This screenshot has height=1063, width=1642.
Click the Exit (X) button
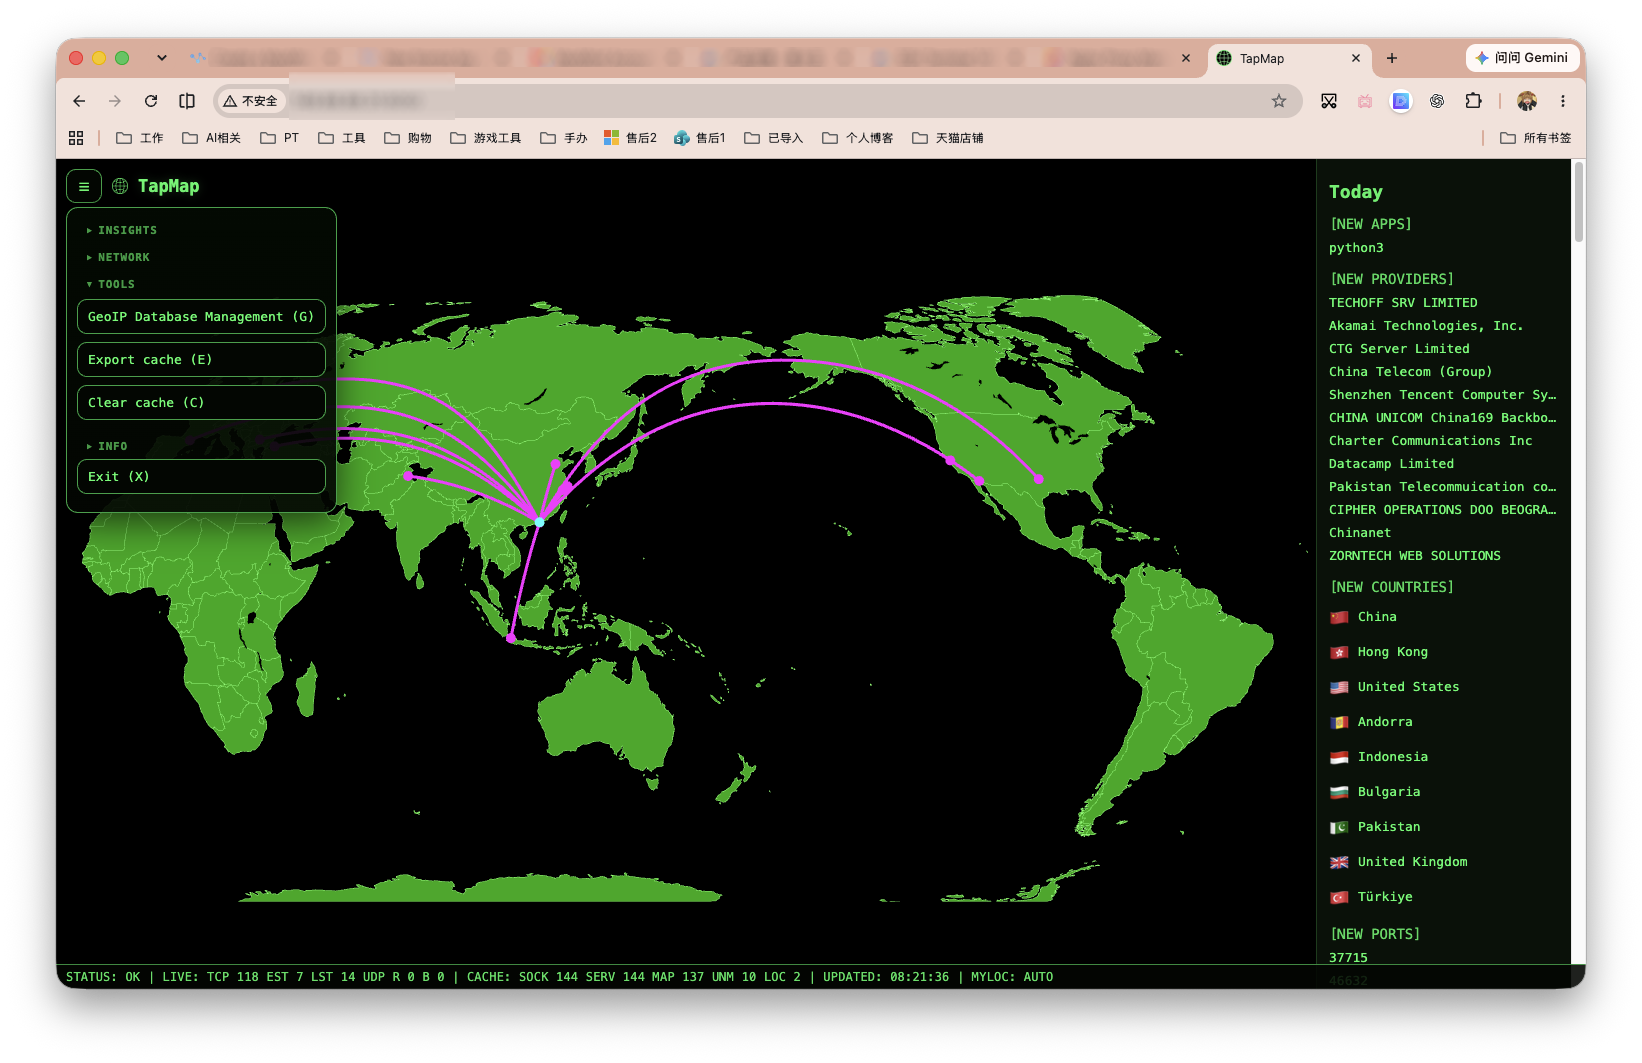[201, 477]
